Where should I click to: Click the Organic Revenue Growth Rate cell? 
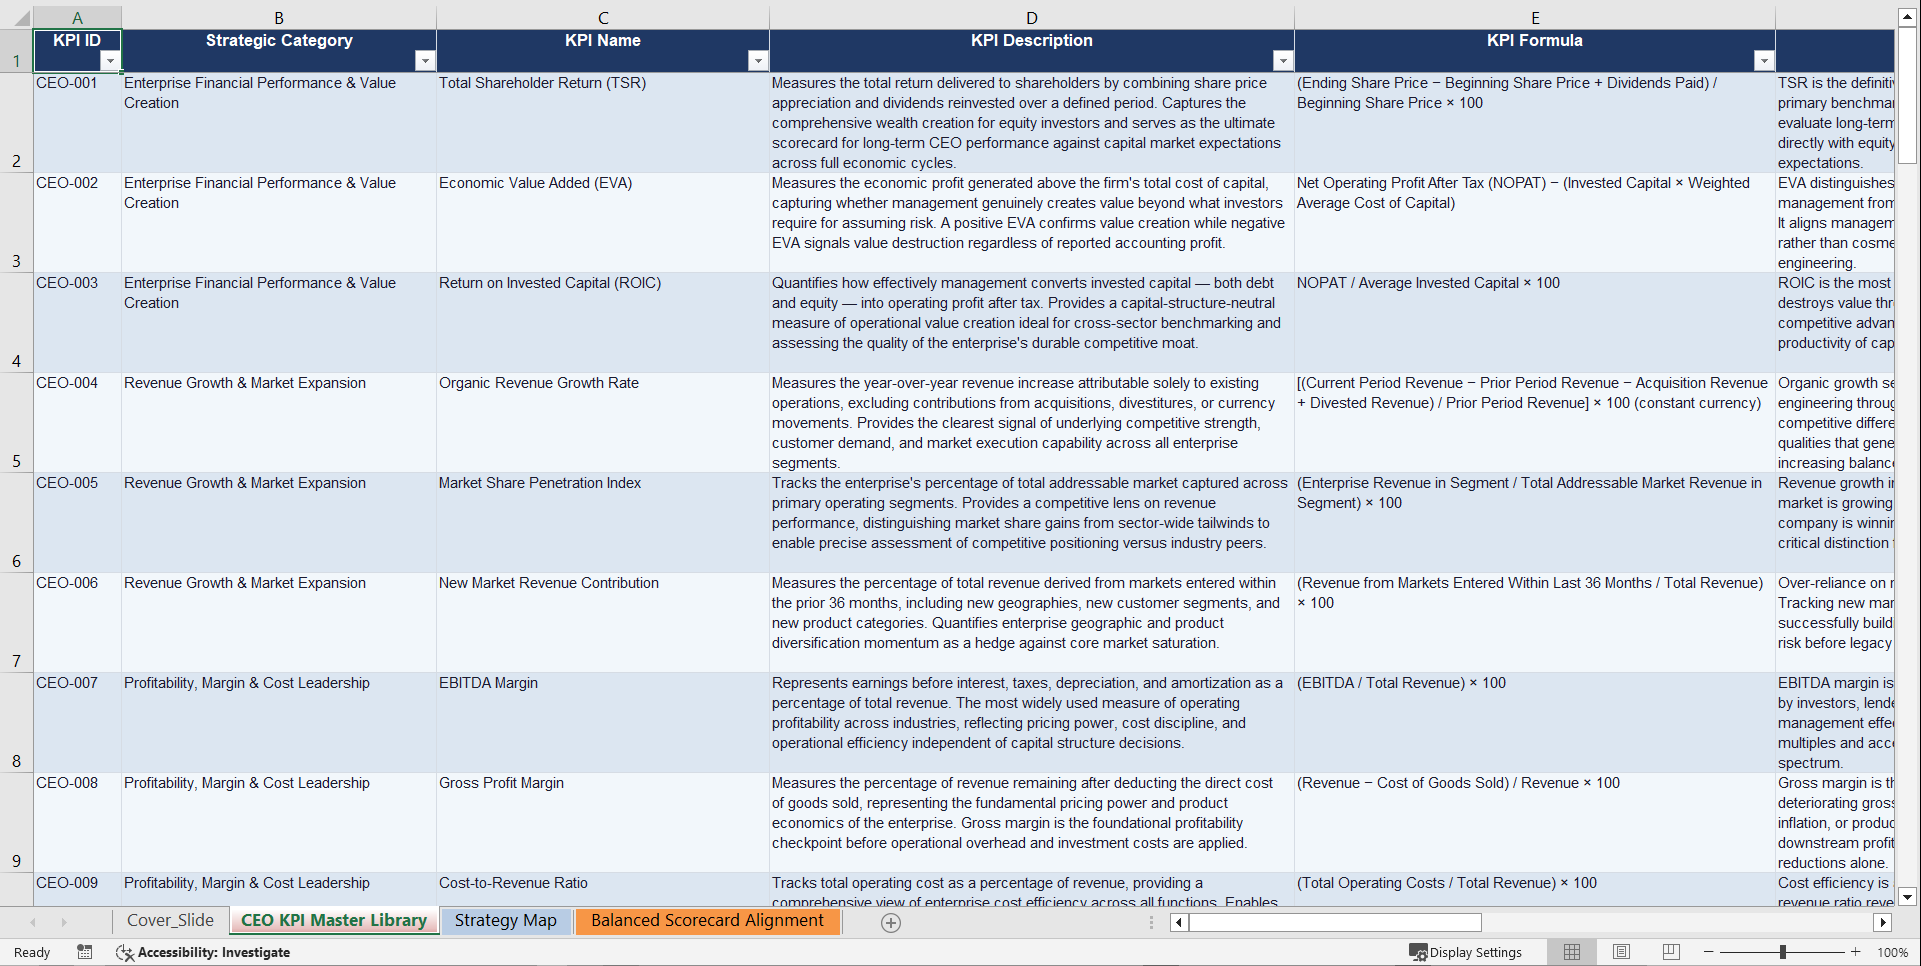(x=603, y=422)
